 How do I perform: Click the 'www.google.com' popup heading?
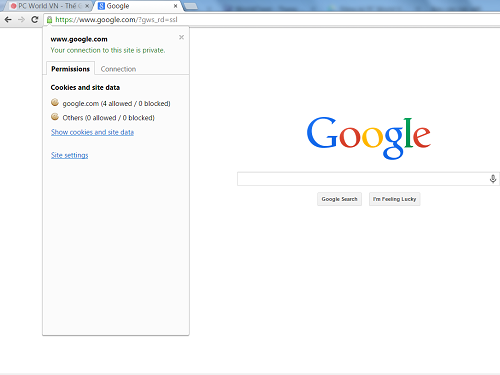click(79, 39)
